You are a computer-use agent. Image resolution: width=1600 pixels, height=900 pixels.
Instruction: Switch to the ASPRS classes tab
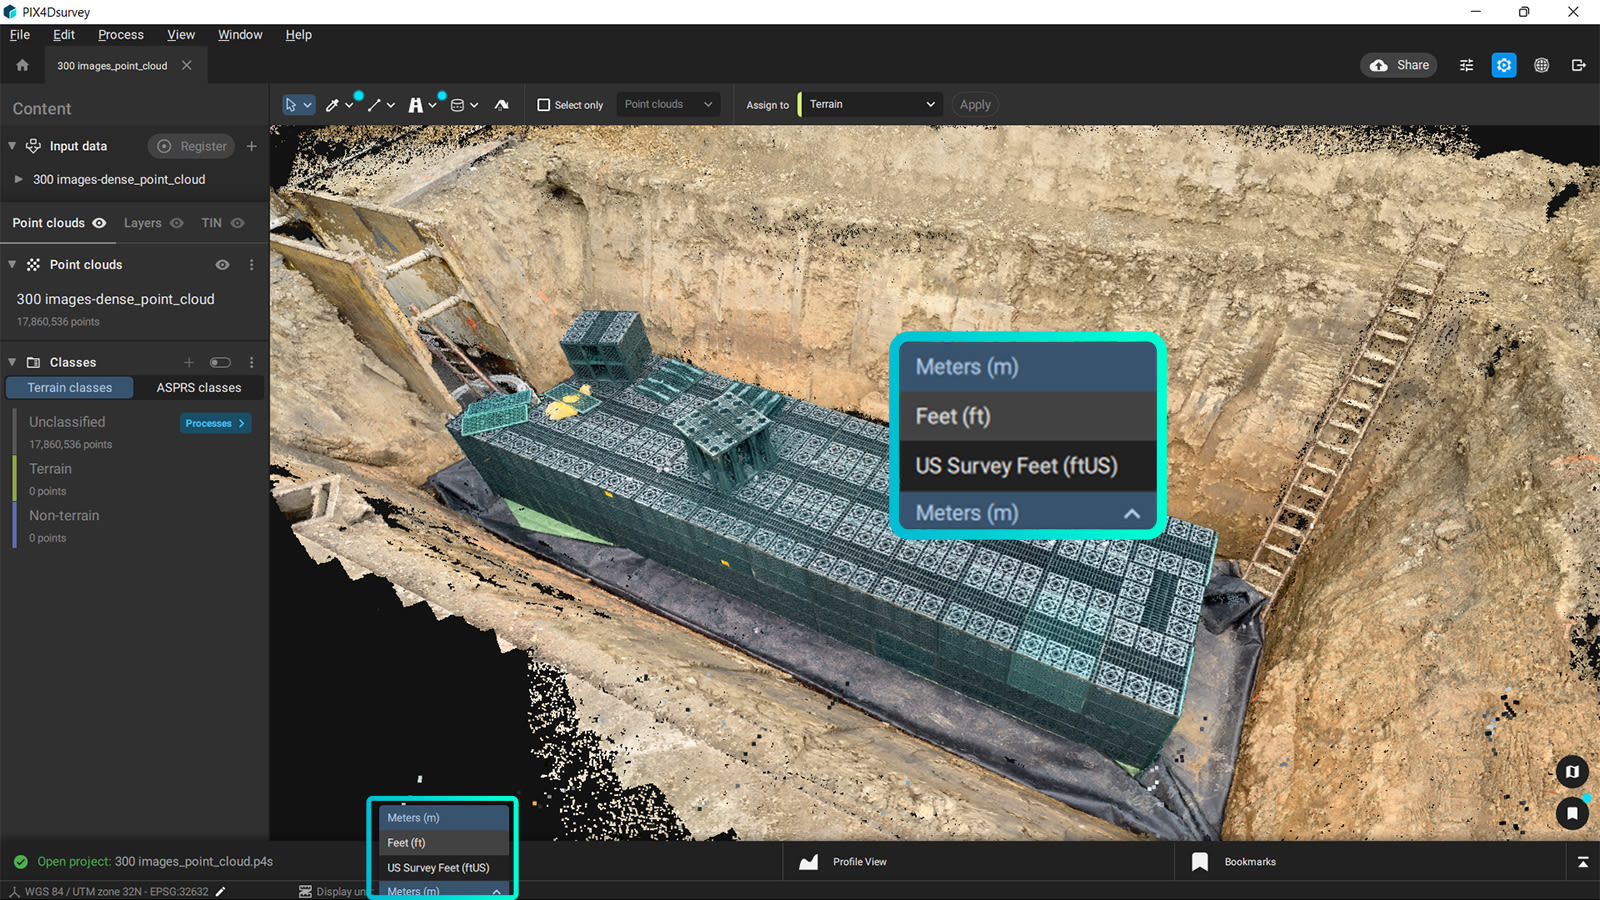tap(197, 387)
